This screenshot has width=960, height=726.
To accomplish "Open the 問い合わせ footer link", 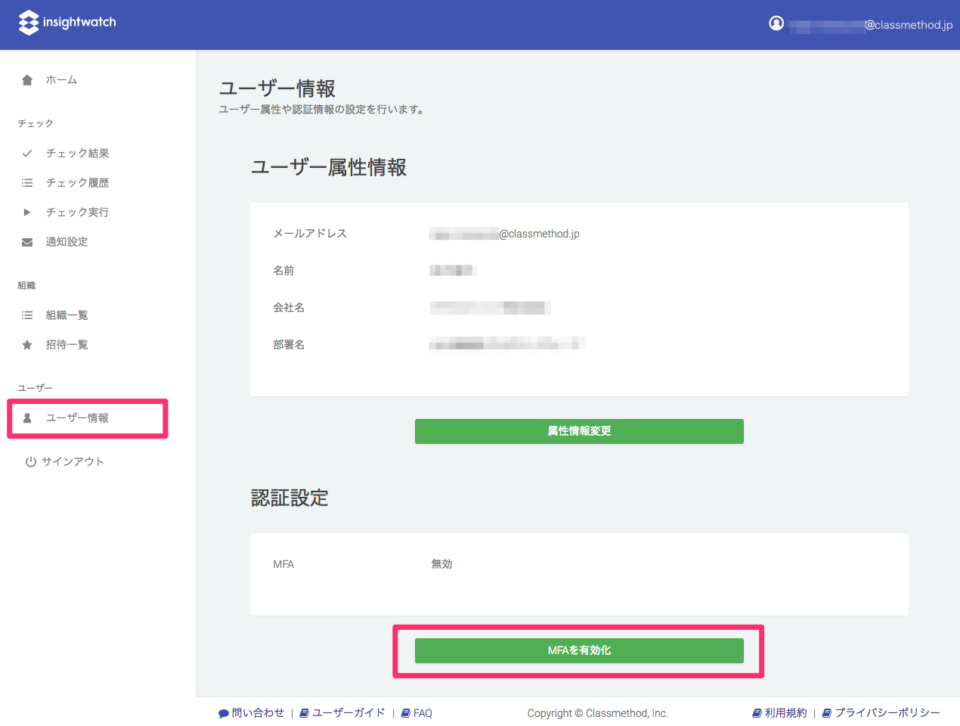I will click(257, 713).
